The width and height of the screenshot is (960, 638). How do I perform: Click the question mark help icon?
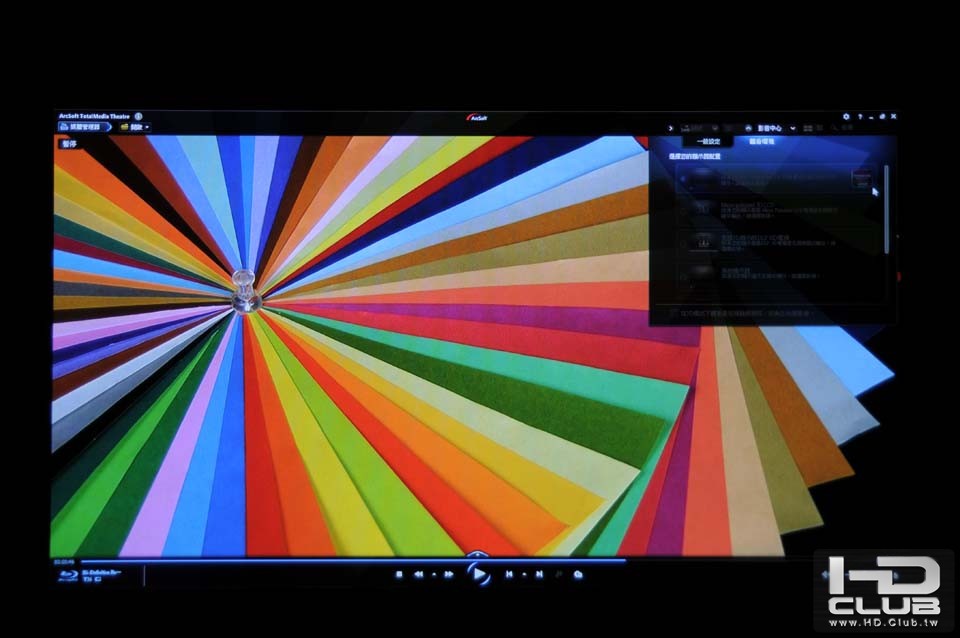(860, 116)
